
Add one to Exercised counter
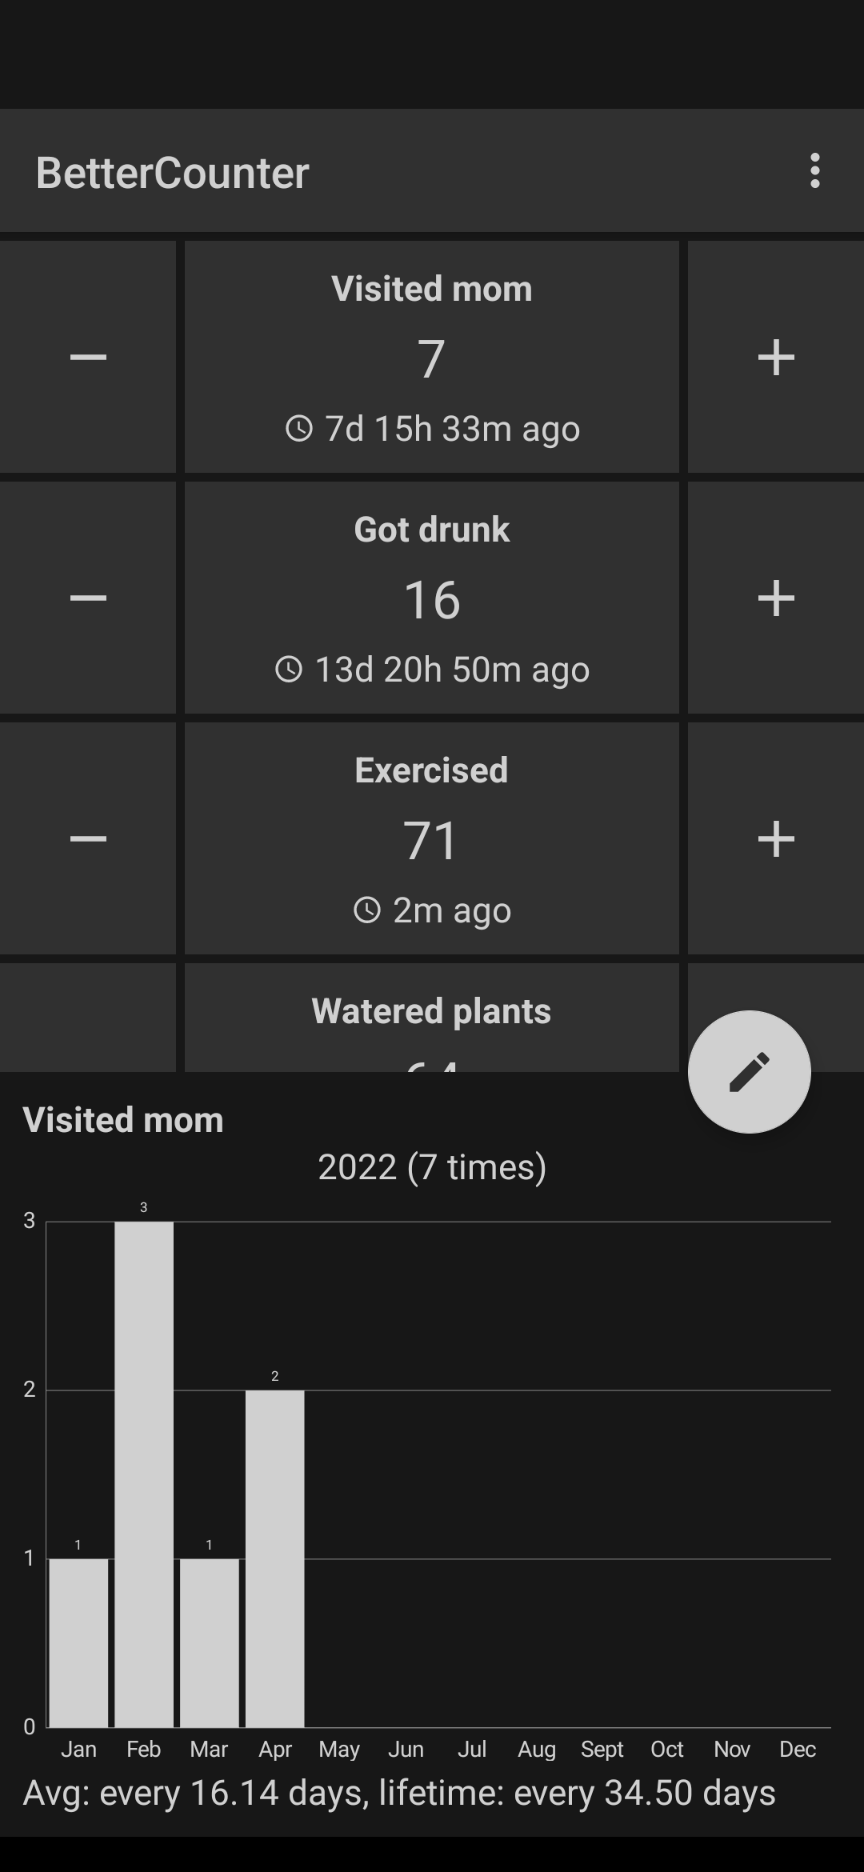(775, 839)
